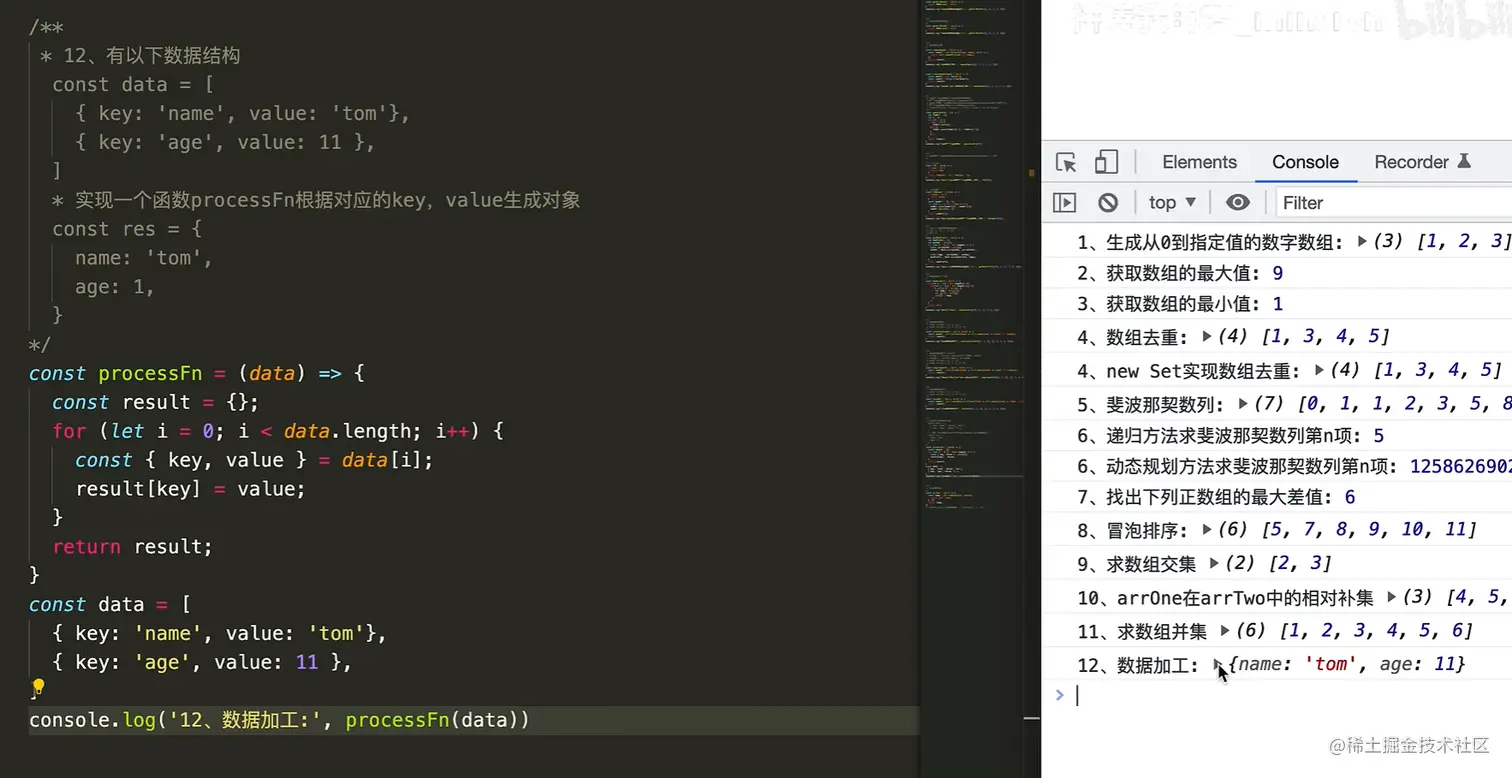
Task: Expand the array in the '4、数组去重' row
Action: pos(1207,337)
